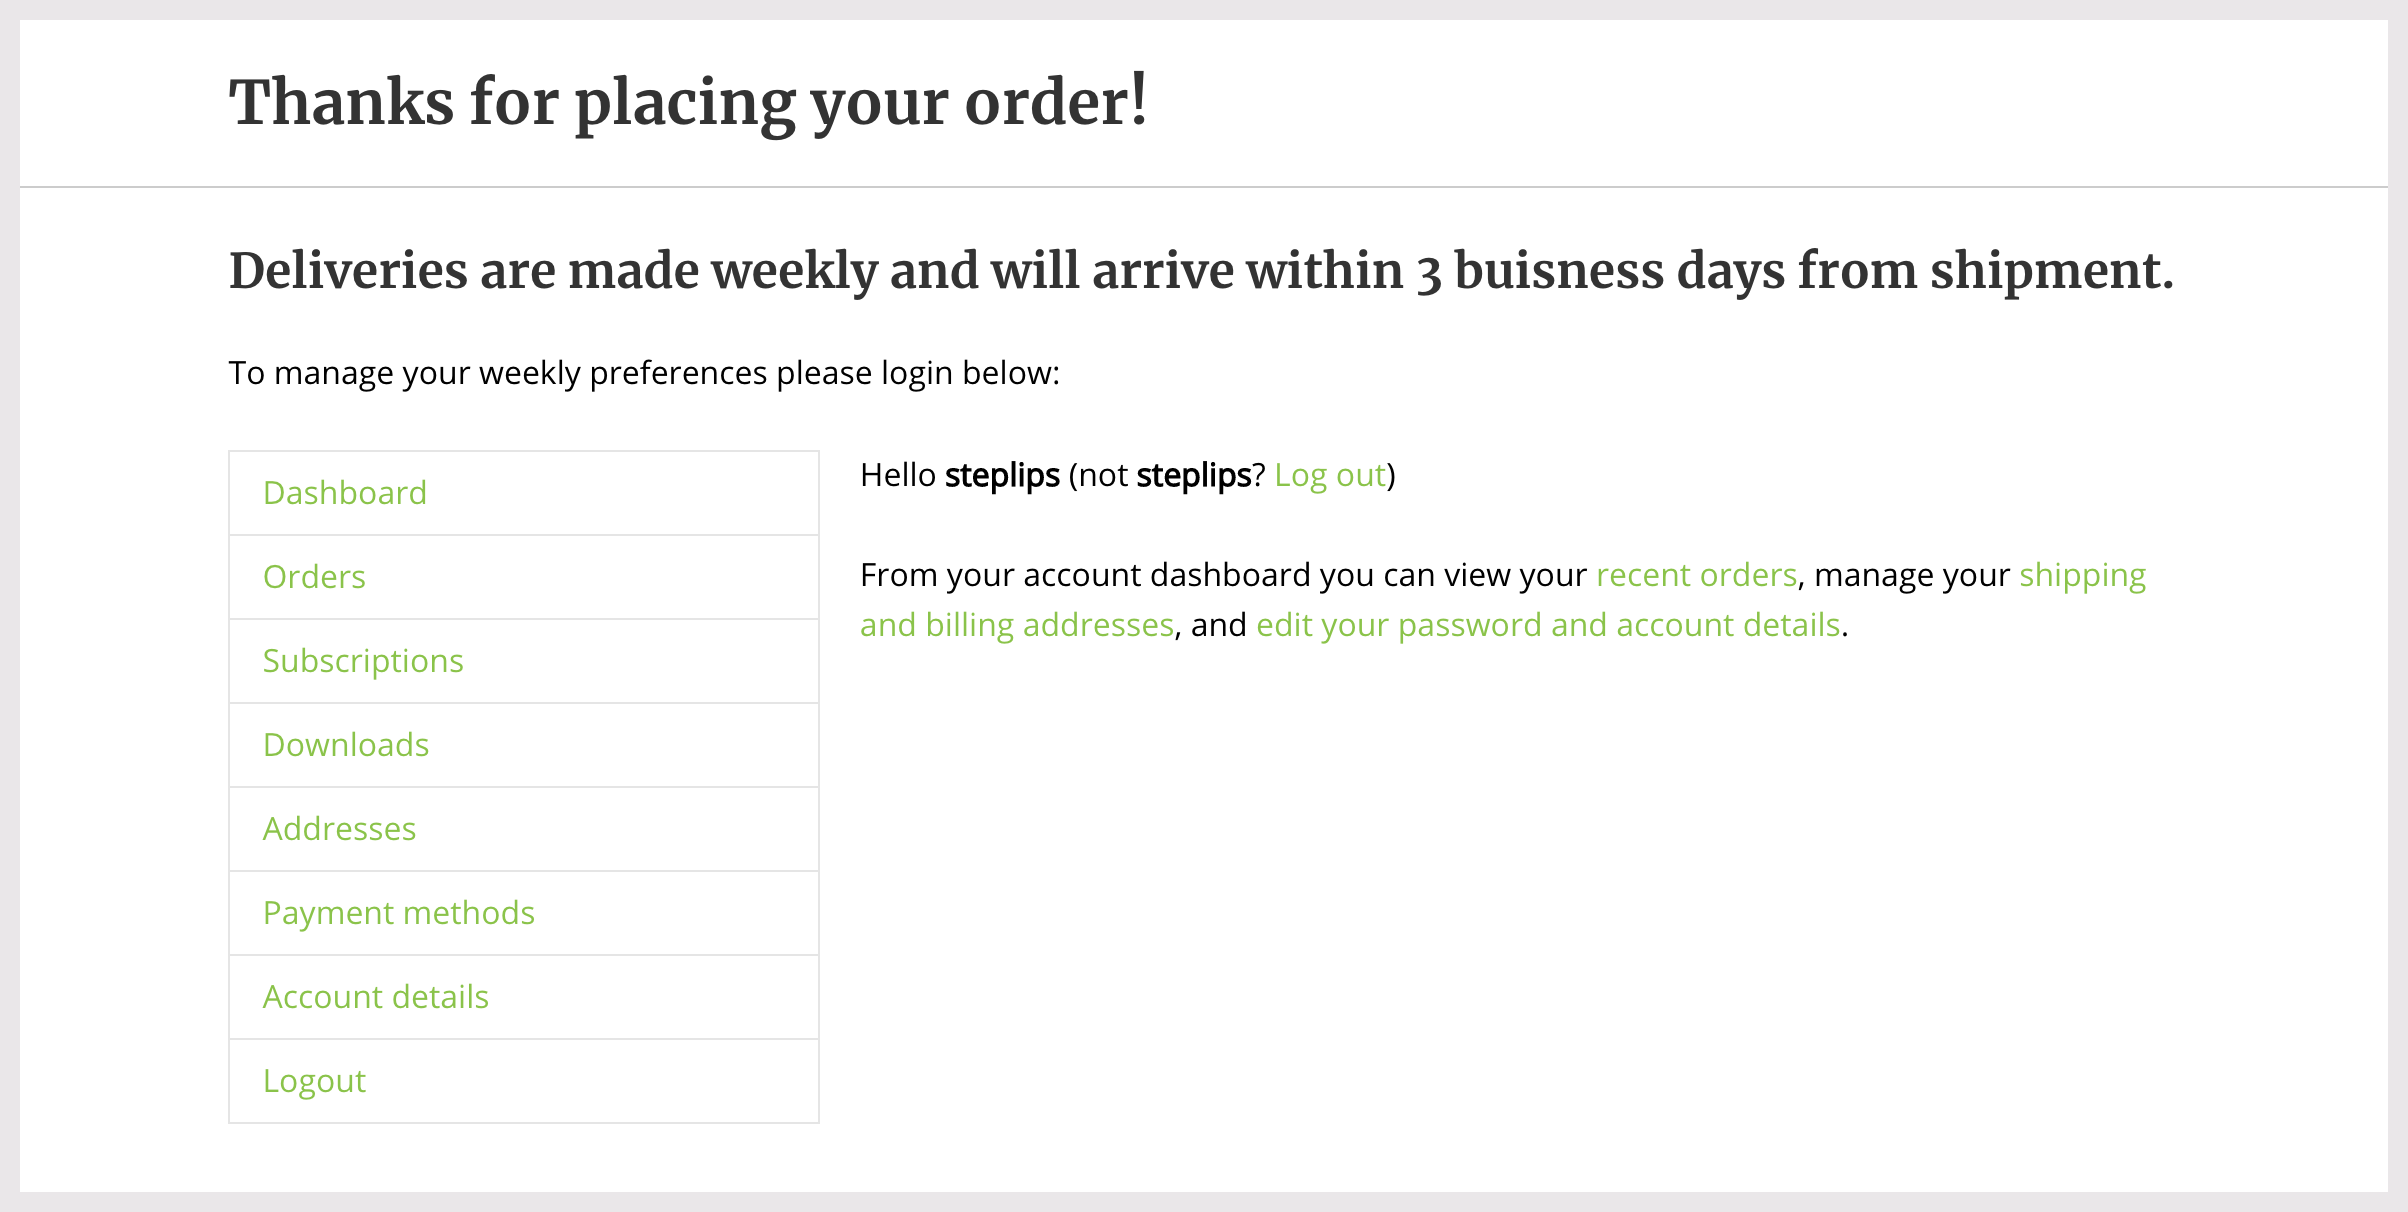Click the 'Thanks for placing your order!' heading

pyautogui.click(x=688, y=102)
